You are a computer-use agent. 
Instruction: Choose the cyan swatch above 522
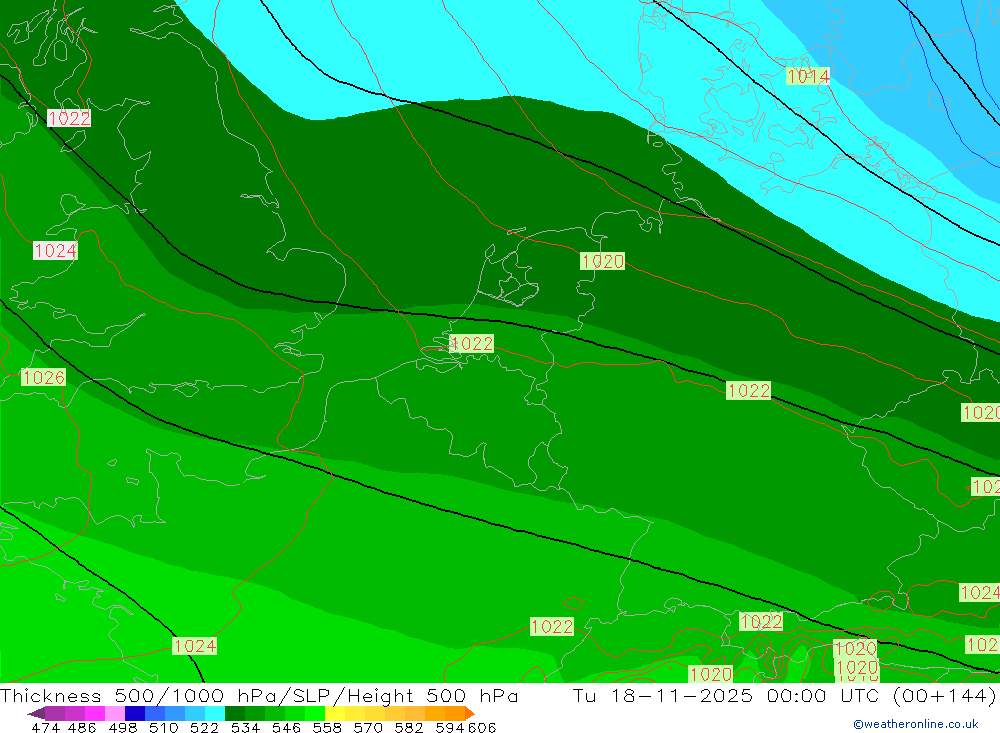[215, 713]
